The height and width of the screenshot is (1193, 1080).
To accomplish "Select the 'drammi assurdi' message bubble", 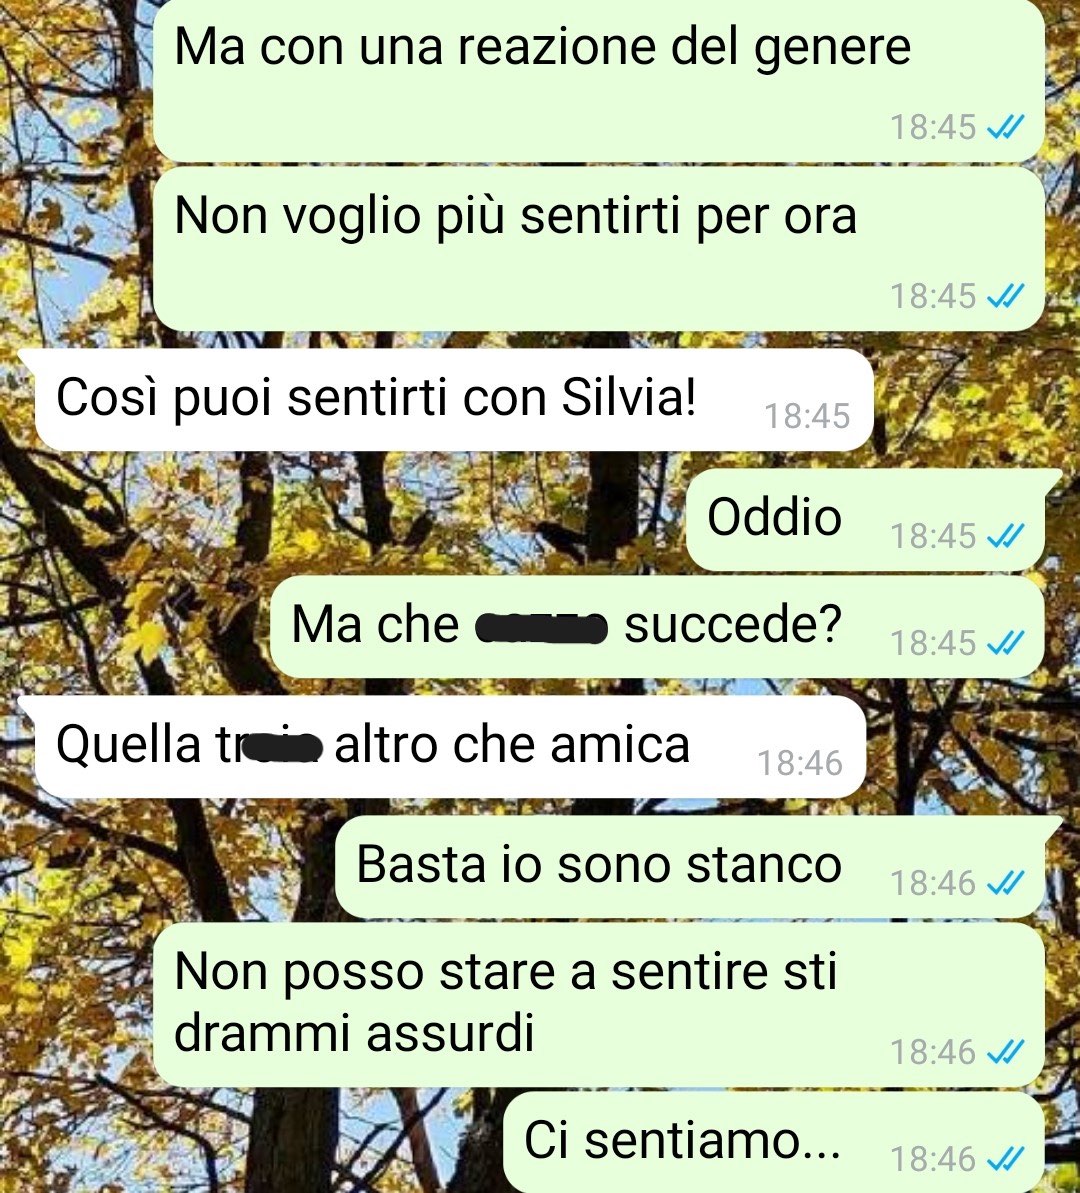I will [x=599, y=1004].
